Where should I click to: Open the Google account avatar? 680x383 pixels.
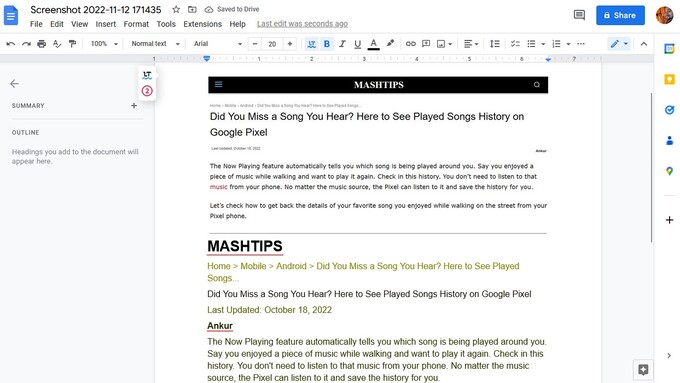coord(664,15)
